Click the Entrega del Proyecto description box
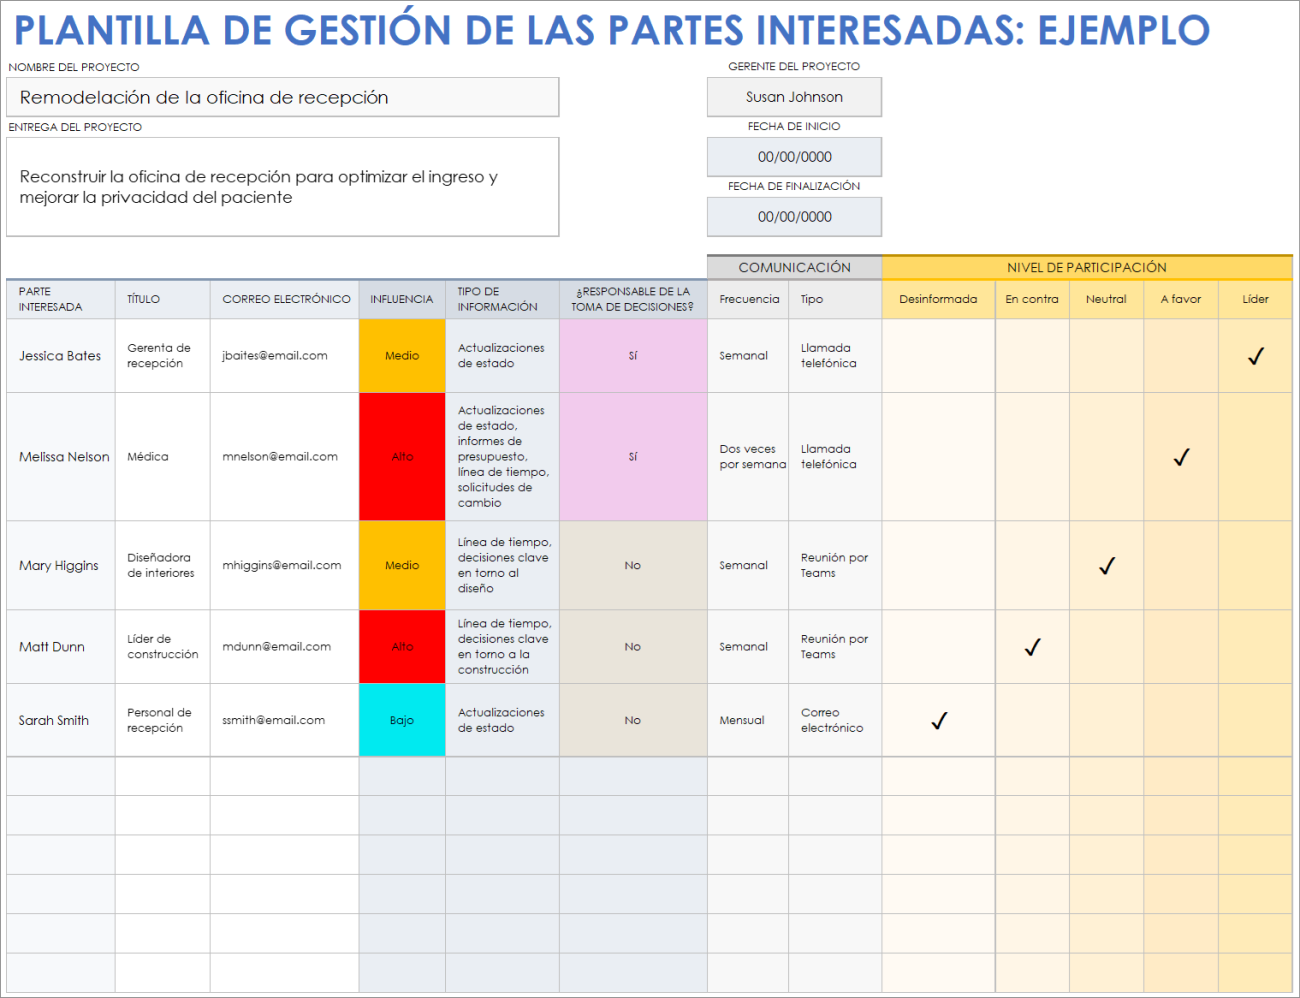Image resolution: width=1300 pixels, height=998 pixels. coord(283,187)
